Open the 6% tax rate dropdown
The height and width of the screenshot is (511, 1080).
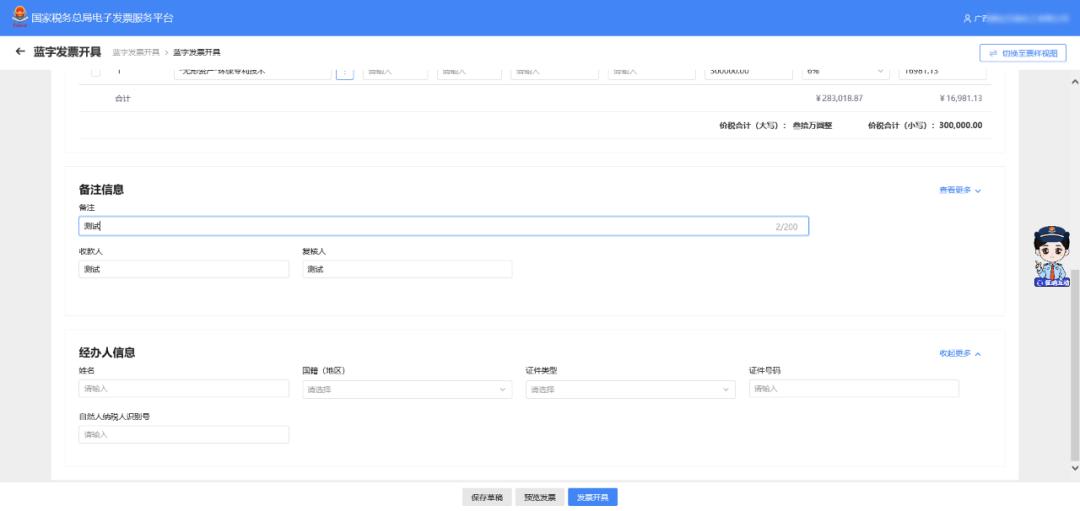pyautogui.click(x=846, y=72)
